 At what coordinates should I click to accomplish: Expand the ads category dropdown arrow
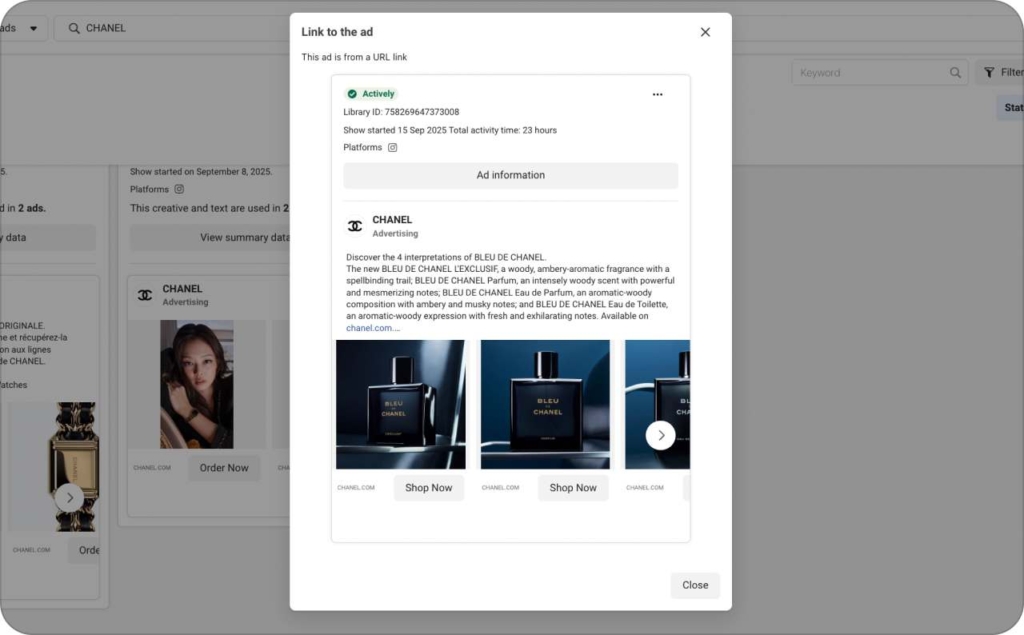coord(33,28)
